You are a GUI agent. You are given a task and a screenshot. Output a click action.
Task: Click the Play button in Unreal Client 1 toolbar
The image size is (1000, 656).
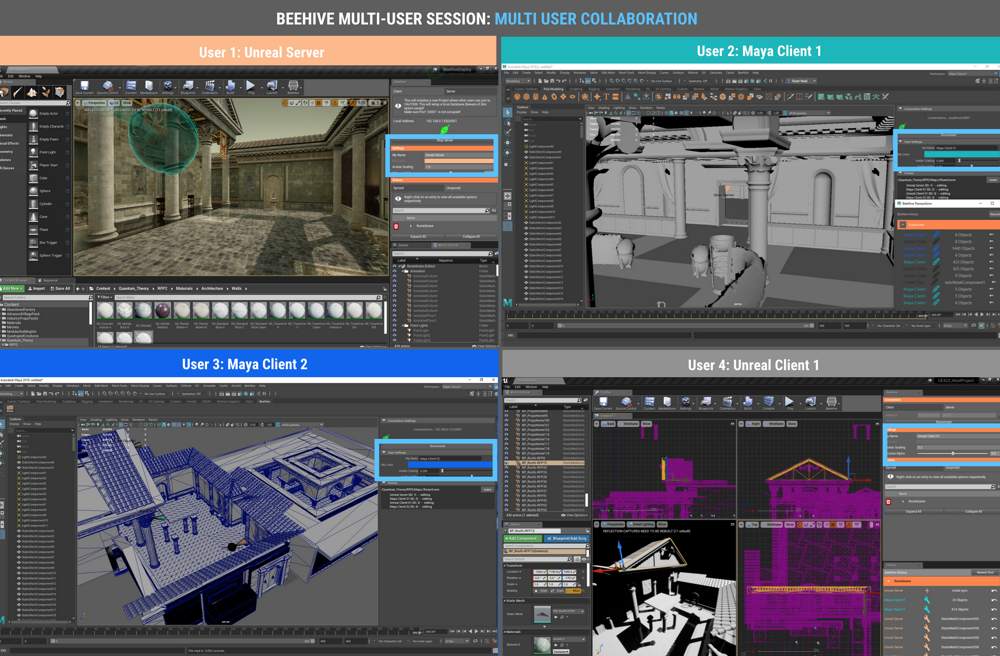point(789,402)
